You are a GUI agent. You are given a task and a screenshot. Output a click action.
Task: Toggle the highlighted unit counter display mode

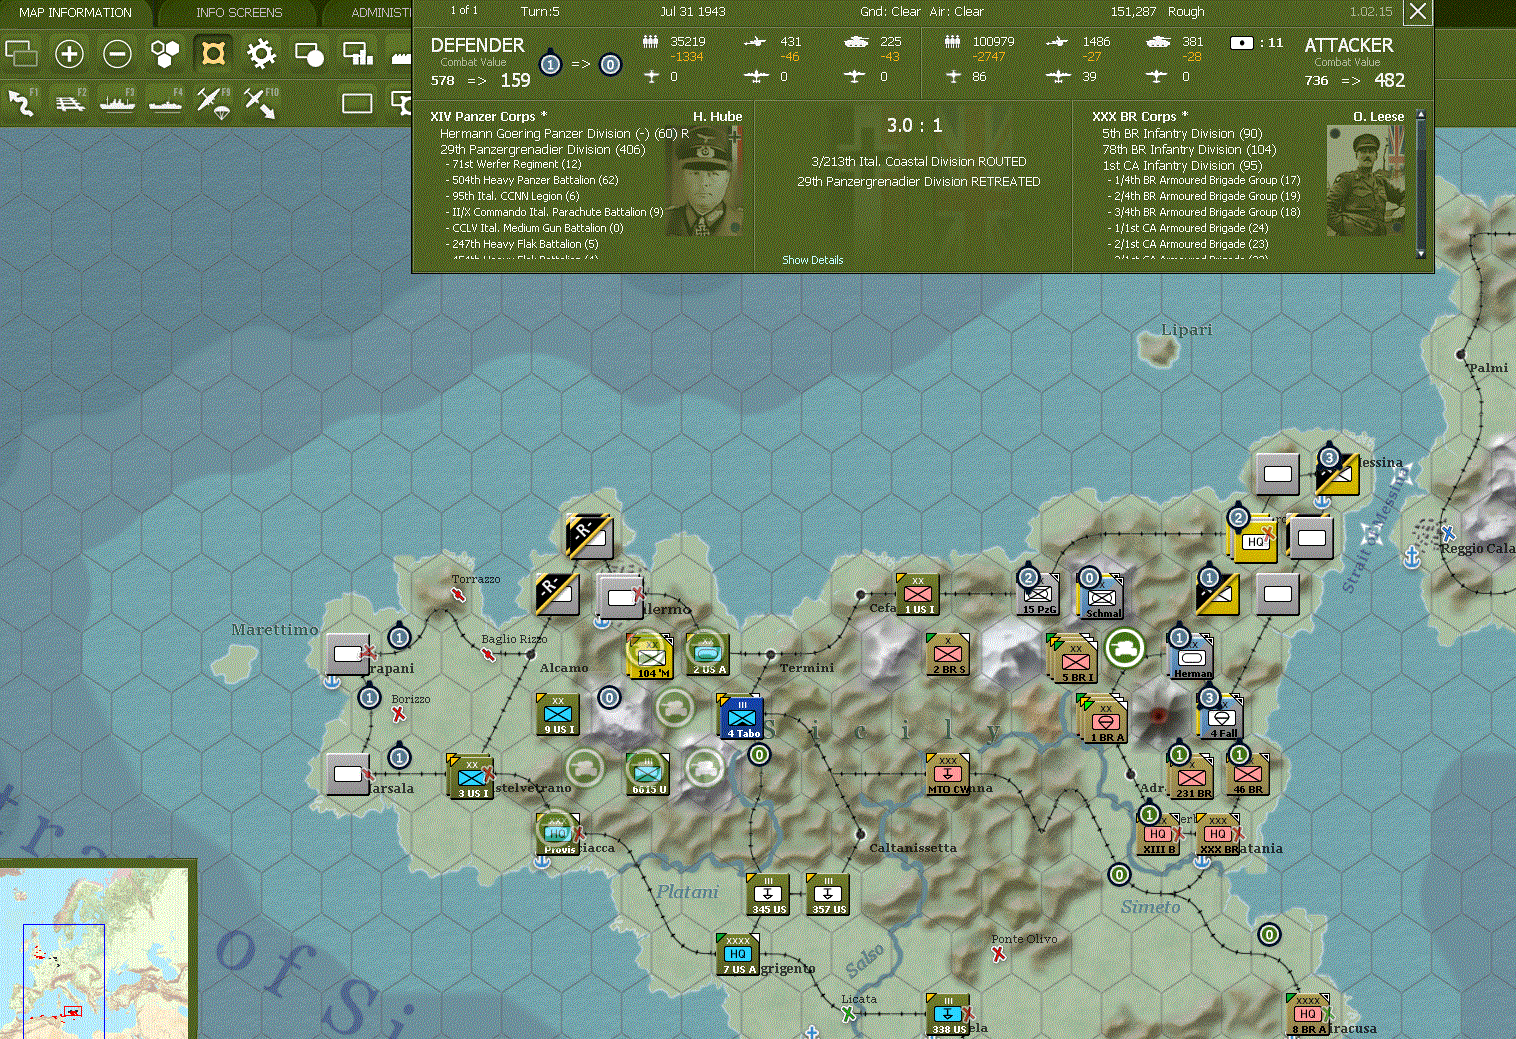[212, 54]
